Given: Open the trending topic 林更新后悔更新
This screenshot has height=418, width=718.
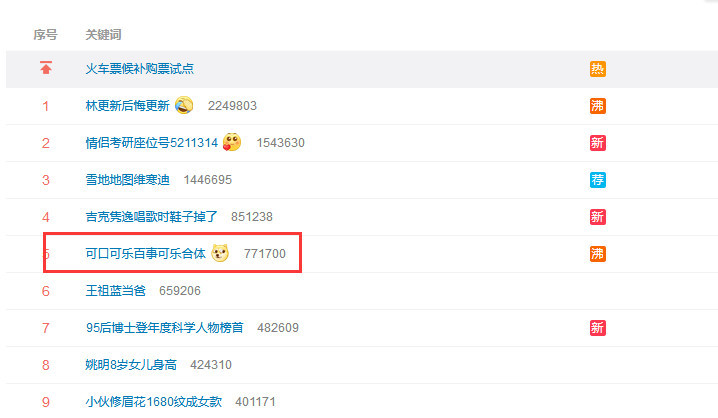Looking at the screenshot, I should click(128, 106).
